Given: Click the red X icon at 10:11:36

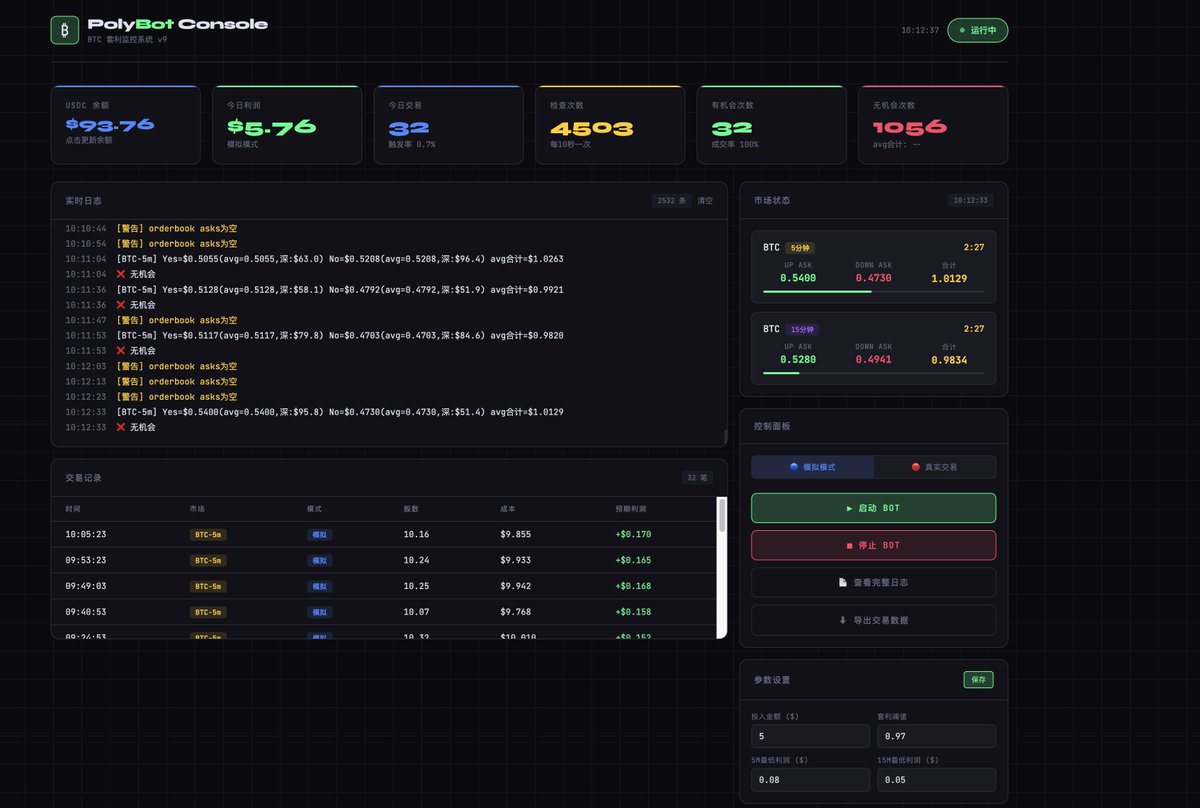Looking at the screenshot, I should pos(121,305).
